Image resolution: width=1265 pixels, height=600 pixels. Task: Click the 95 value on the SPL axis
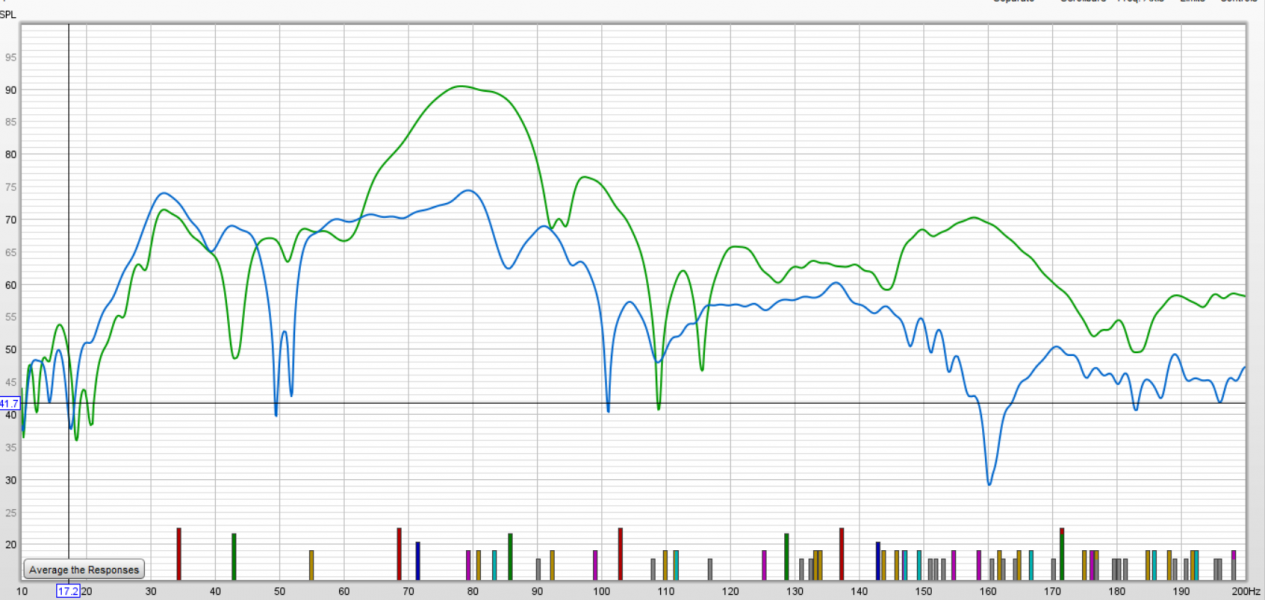pyautogui.click(x=11, y=57)
